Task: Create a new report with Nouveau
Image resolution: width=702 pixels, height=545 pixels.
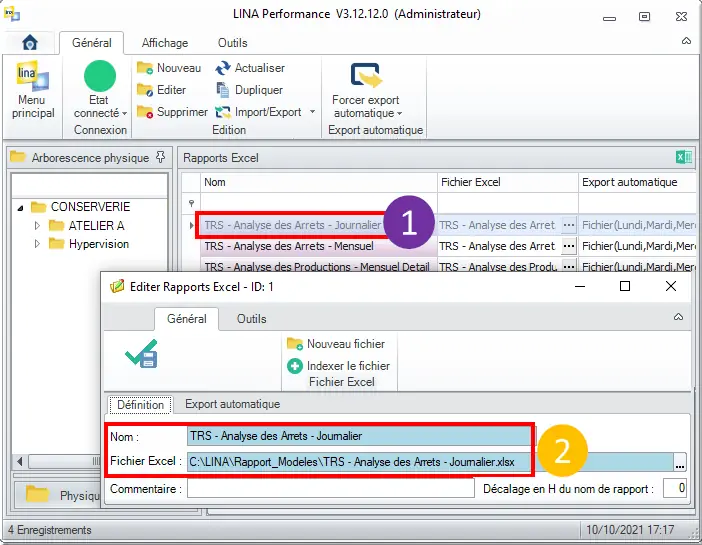Action: tap(169, 68)
